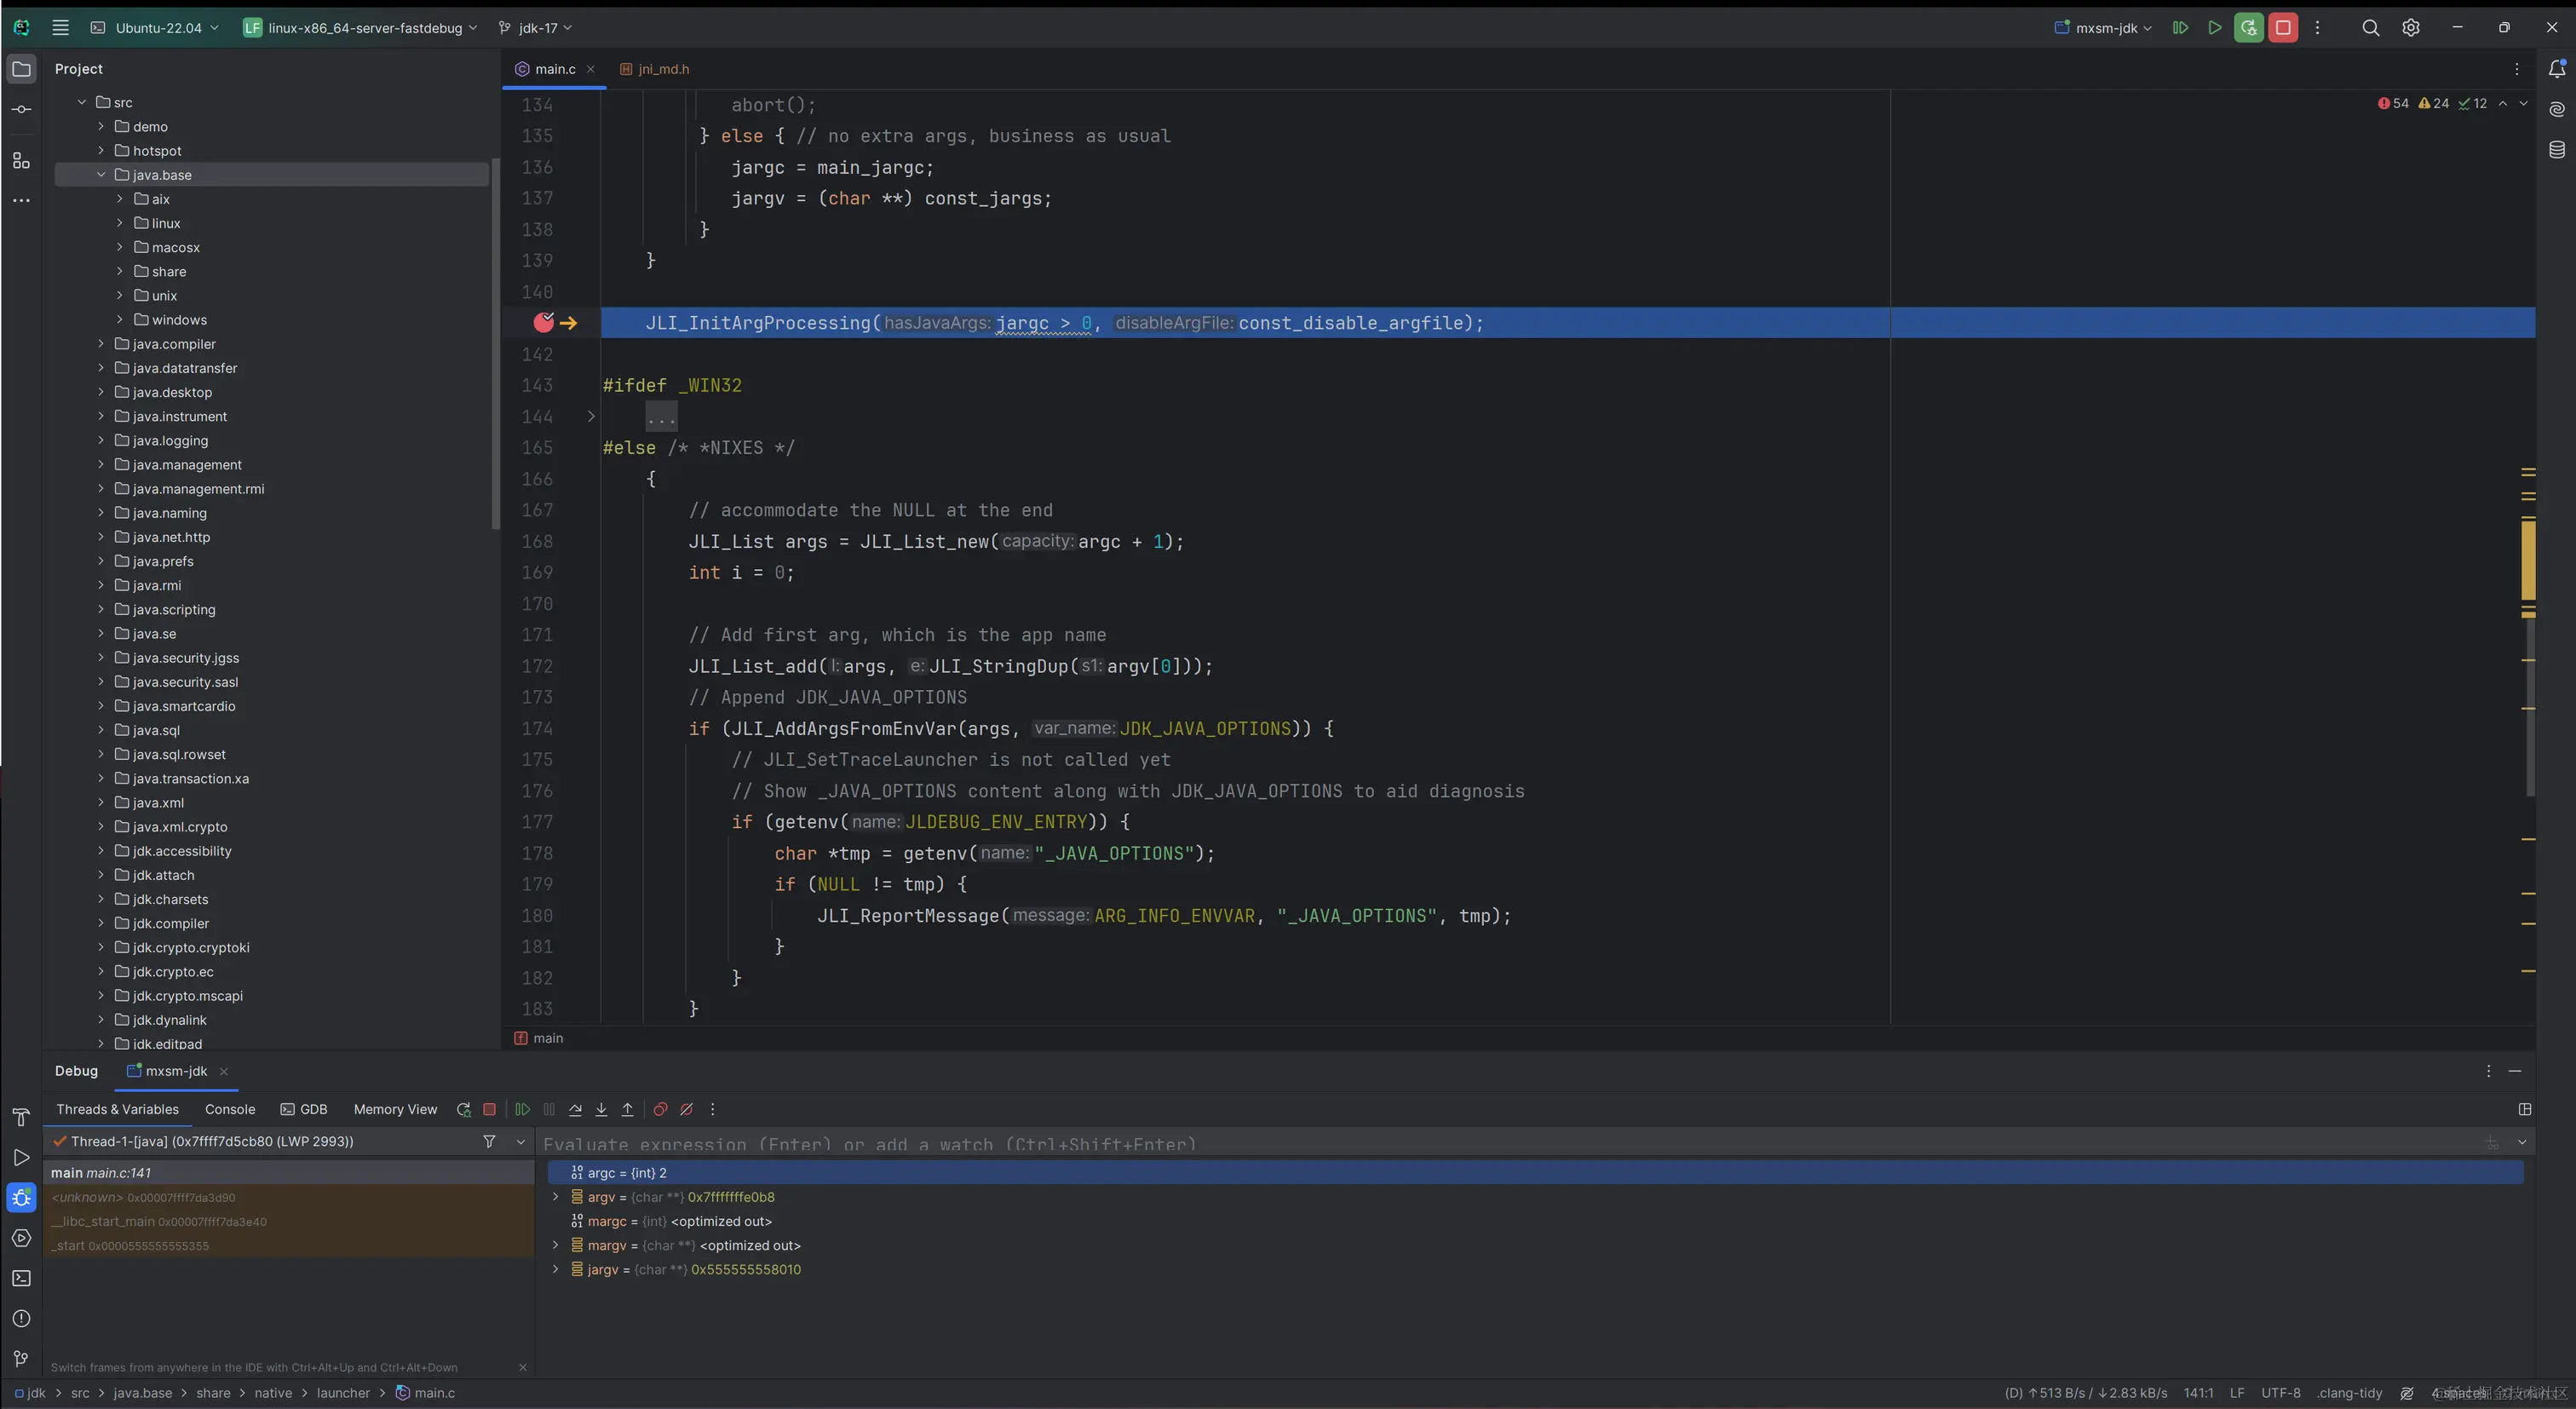The height and width of the screenshot is (1409, 2576).
Task: Stop the debug session in debug toolbar
Action: click(x=489, y=1109)
